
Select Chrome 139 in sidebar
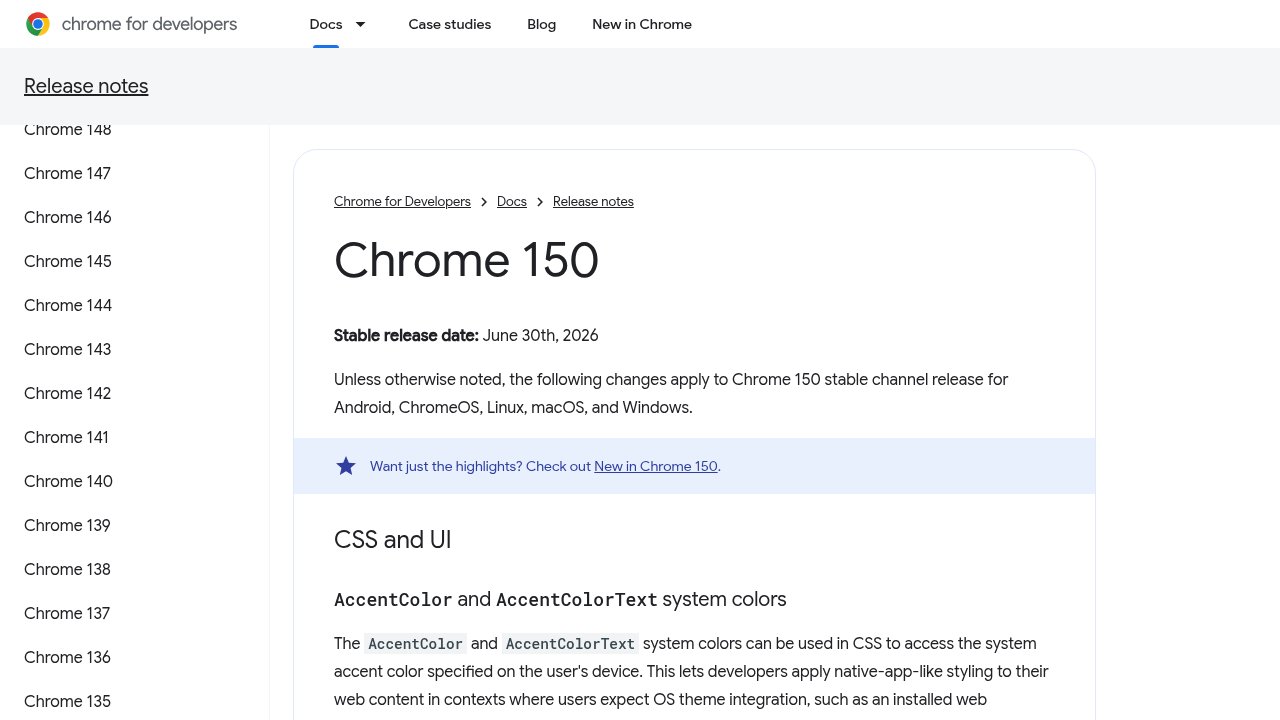click(x=67, y=525)
